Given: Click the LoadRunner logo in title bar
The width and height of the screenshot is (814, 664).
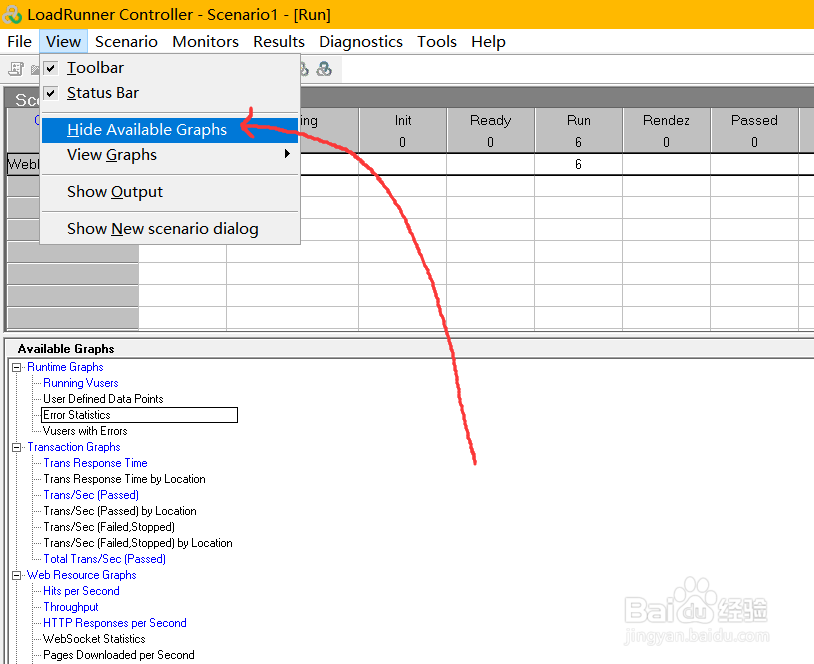Looking at the screenshot, I should [x=12, y=15].
